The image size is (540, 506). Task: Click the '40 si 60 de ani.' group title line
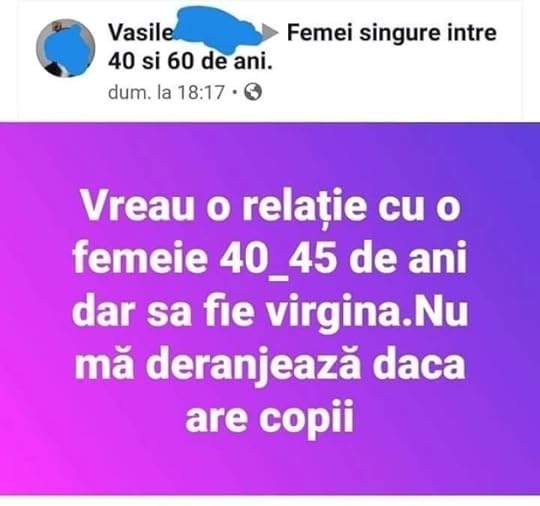(190, 61)
